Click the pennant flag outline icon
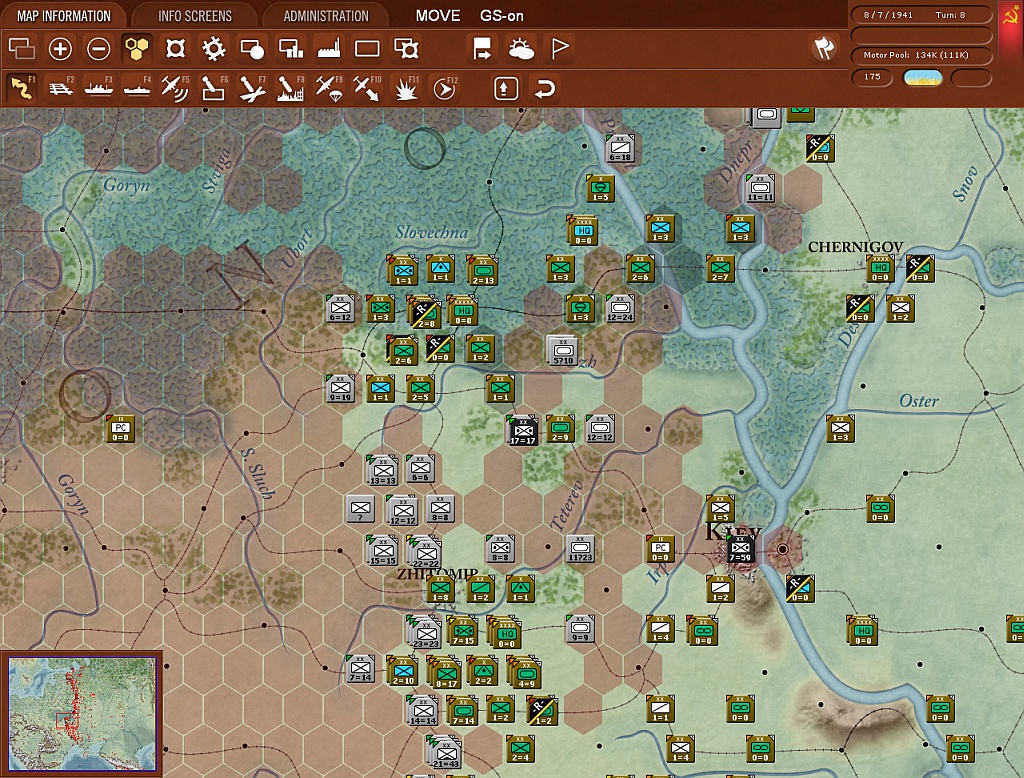 click(x=560, y=48)
